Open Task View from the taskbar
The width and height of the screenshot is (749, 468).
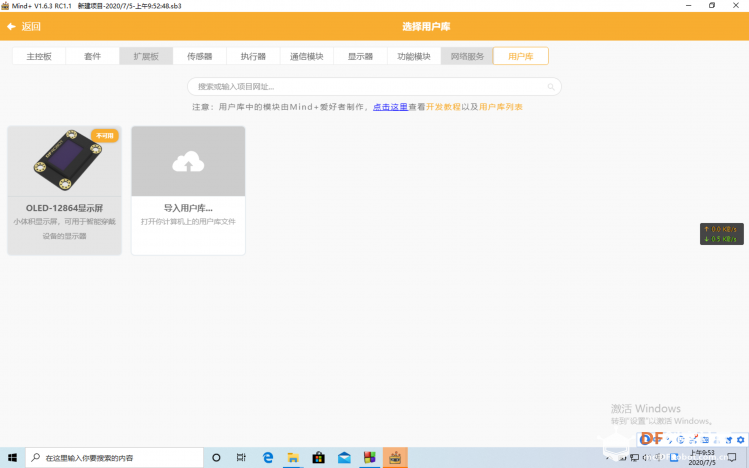[x=241, y=457]
